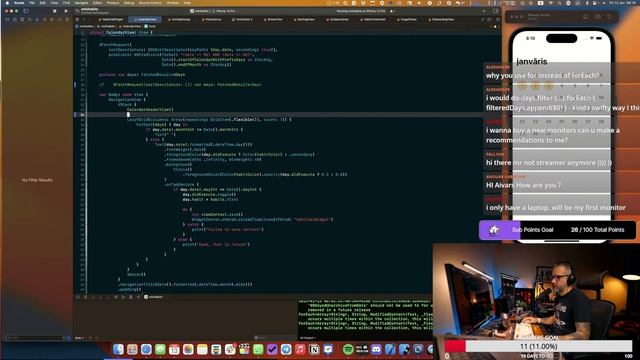Stop the running app in Xcode
The height and width of the screenshot is (360, 640).
click(54, 11)
